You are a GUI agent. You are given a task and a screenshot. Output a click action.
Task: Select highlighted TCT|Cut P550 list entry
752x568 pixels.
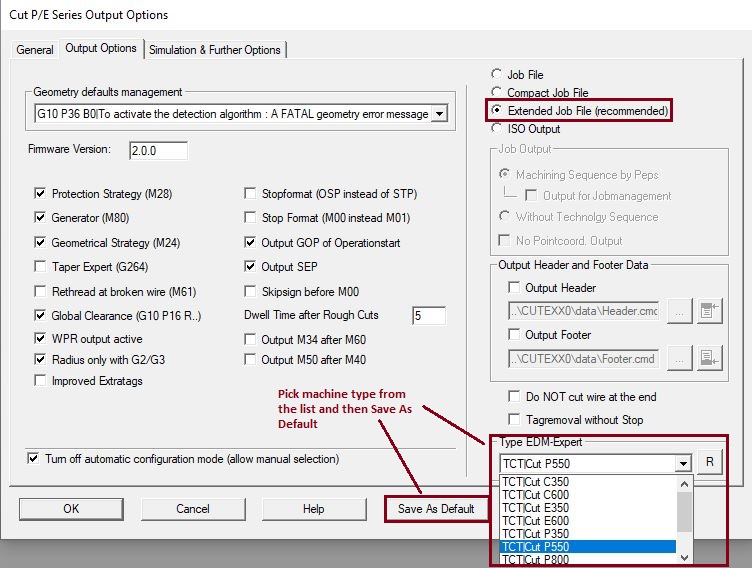pyautogui.click(x=588, y=546)
